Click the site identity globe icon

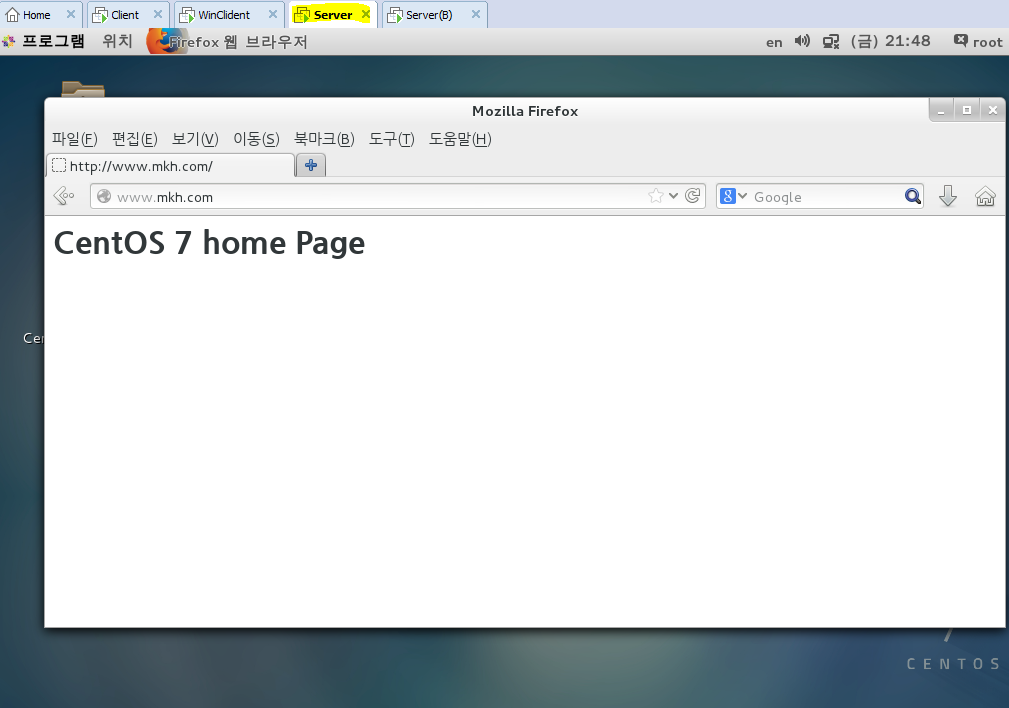(x=104, y=196)
